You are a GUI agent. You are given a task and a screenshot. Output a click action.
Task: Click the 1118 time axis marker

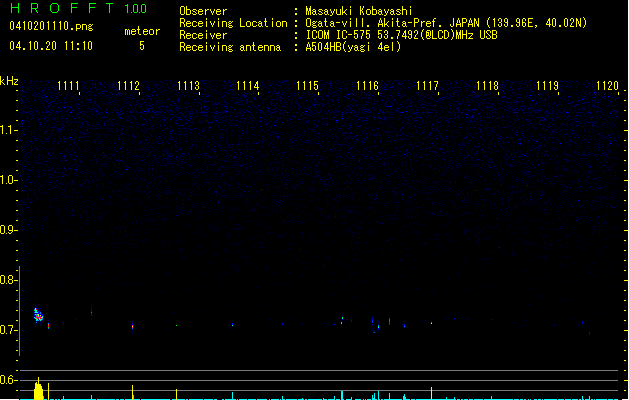(487, 86)
